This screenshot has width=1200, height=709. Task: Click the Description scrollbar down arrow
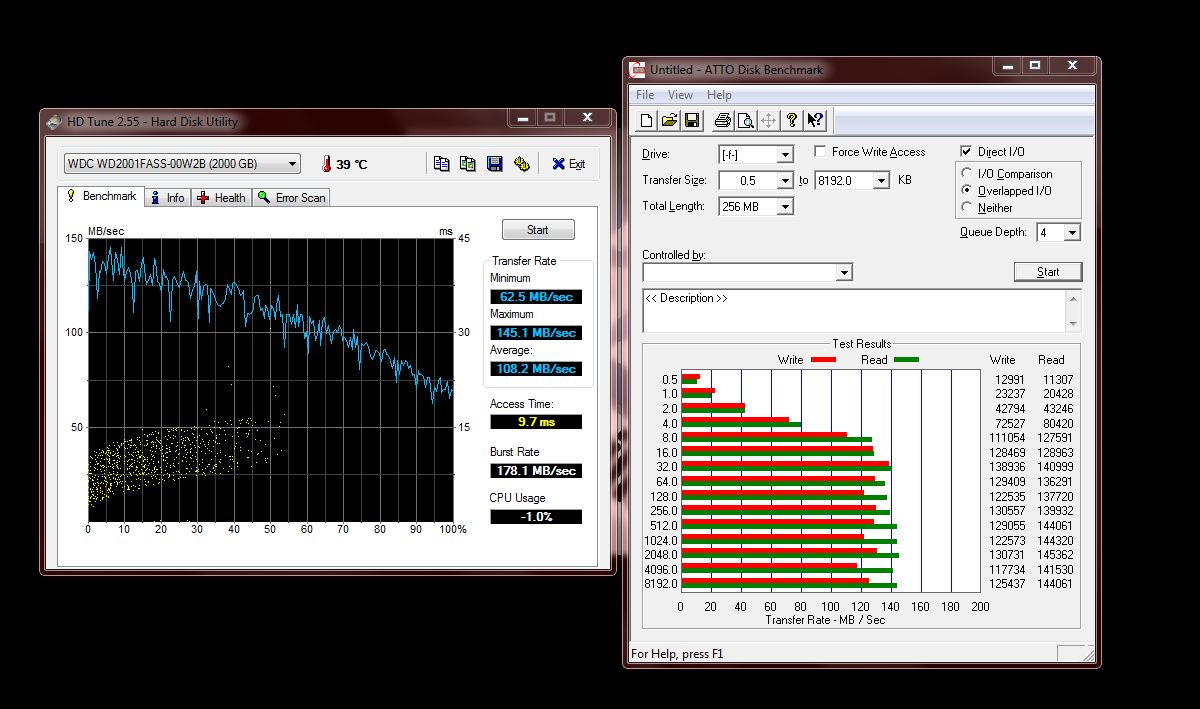click(1074, 324)
